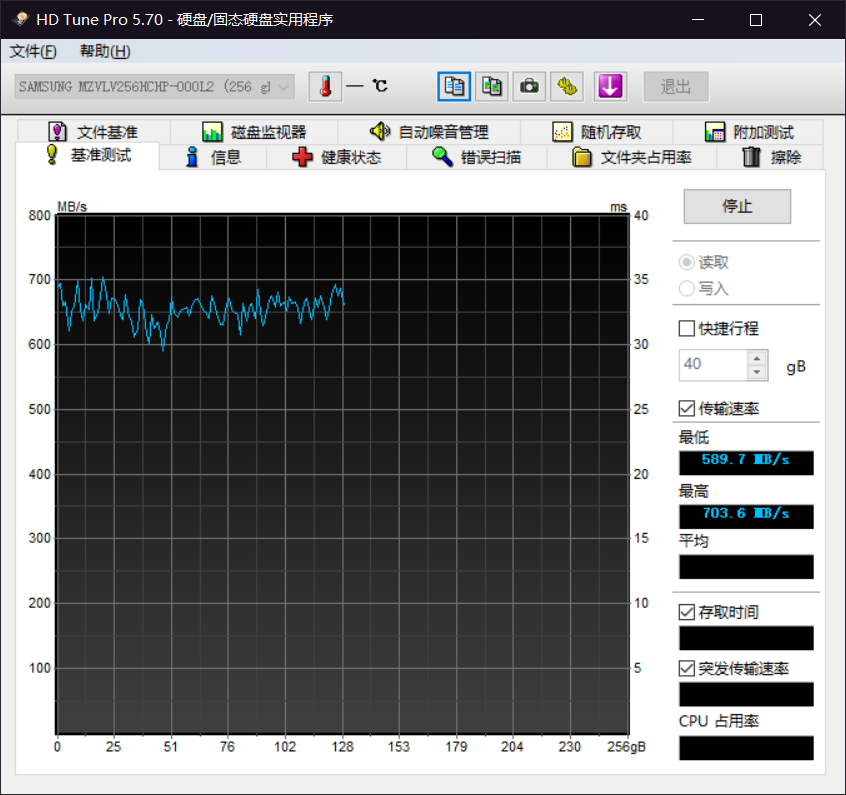Click the 随机存取 scatter plot icon
846x795 pixels.
point(562,132)
